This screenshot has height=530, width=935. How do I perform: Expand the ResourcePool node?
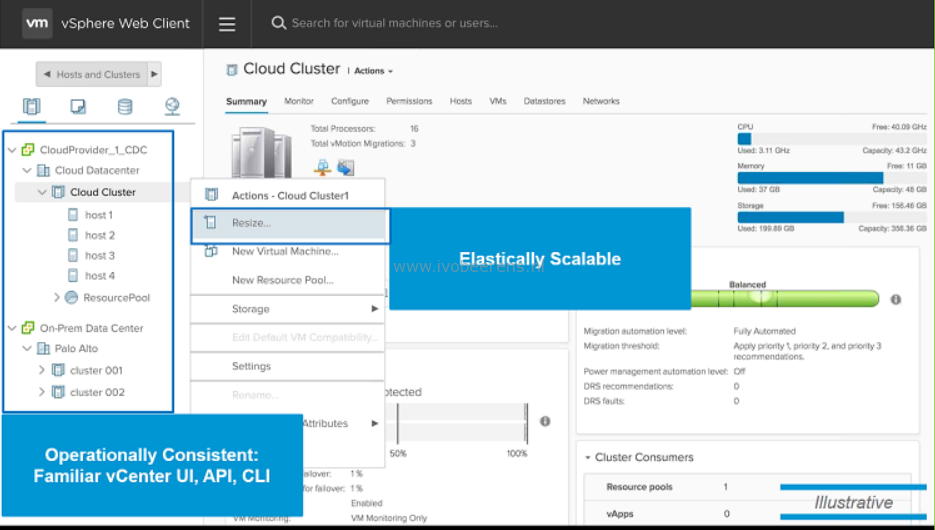[57, 297]
